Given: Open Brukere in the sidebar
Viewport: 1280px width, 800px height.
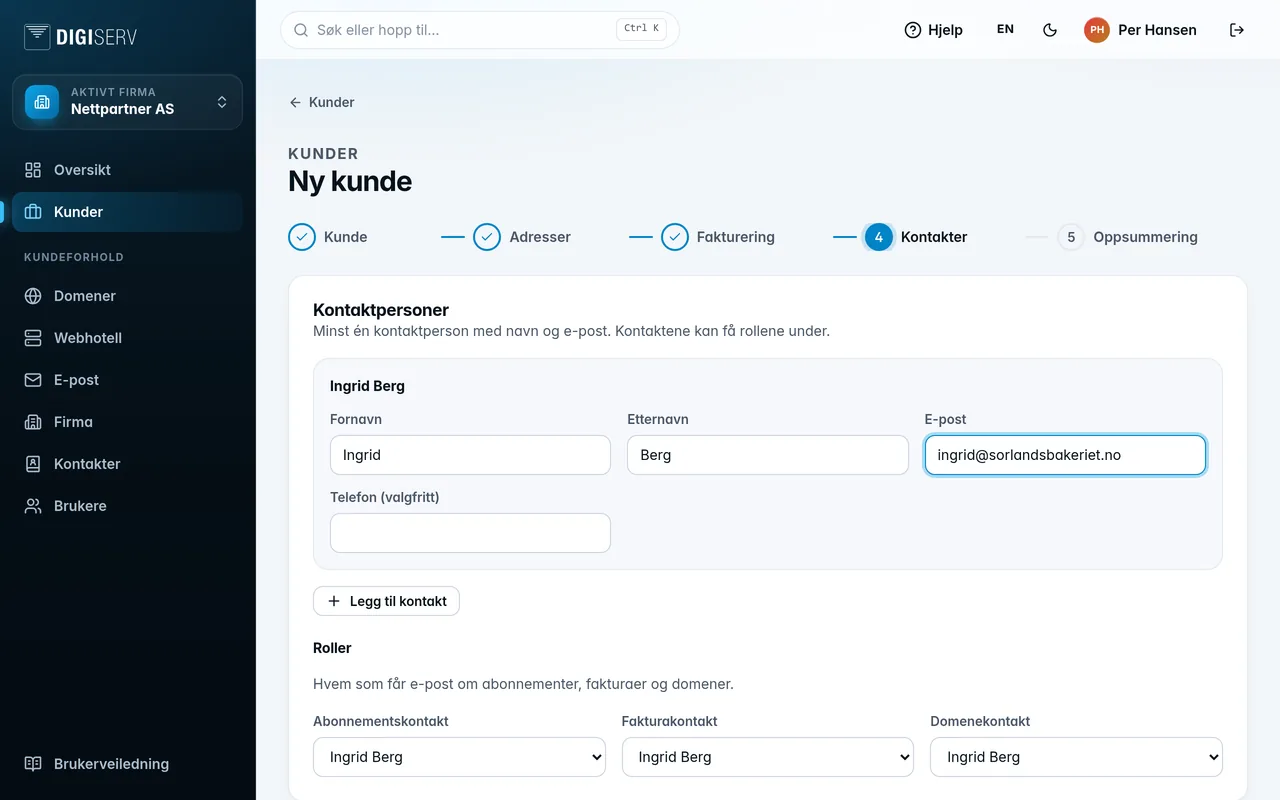Looking at the screenshot, I should click(x=127, y=506).
